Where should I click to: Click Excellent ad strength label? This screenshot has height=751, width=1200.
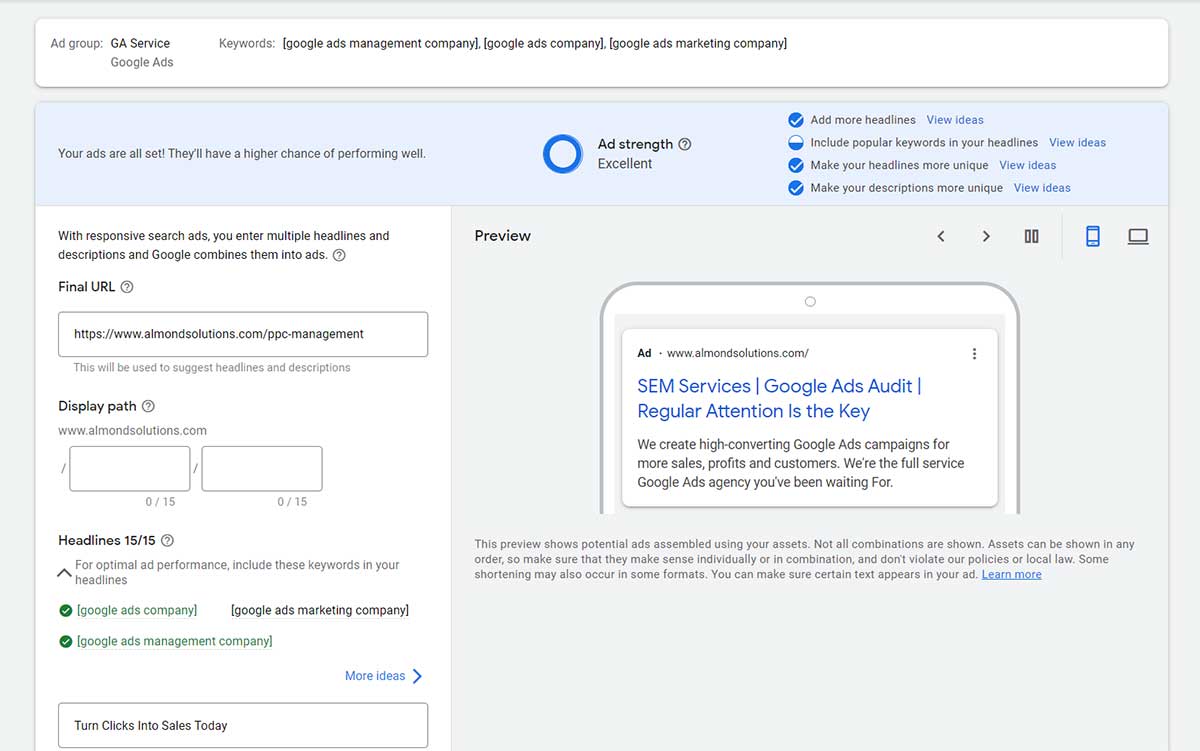pos(625,164)
